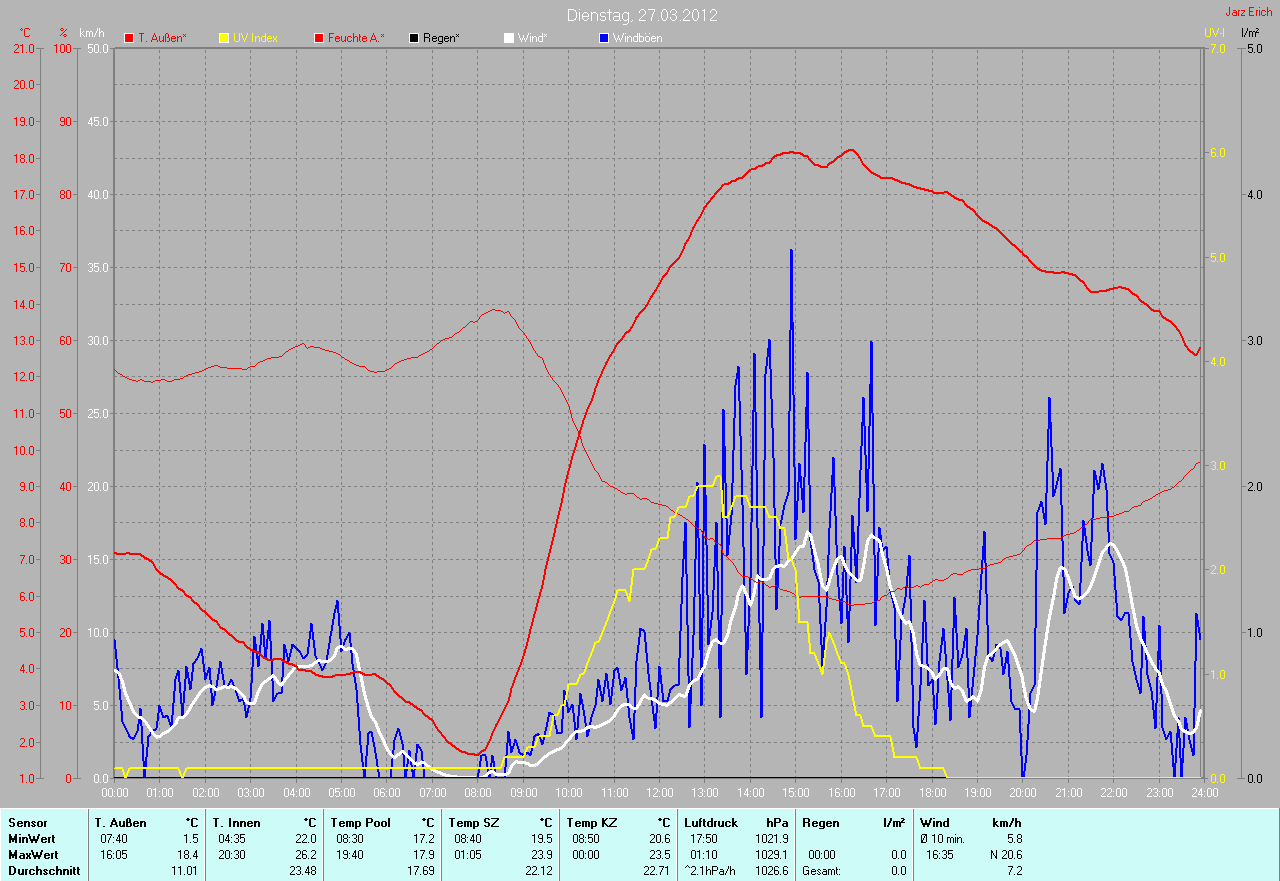Click the black Regen* legend swatch

click(x=413, y=38)
